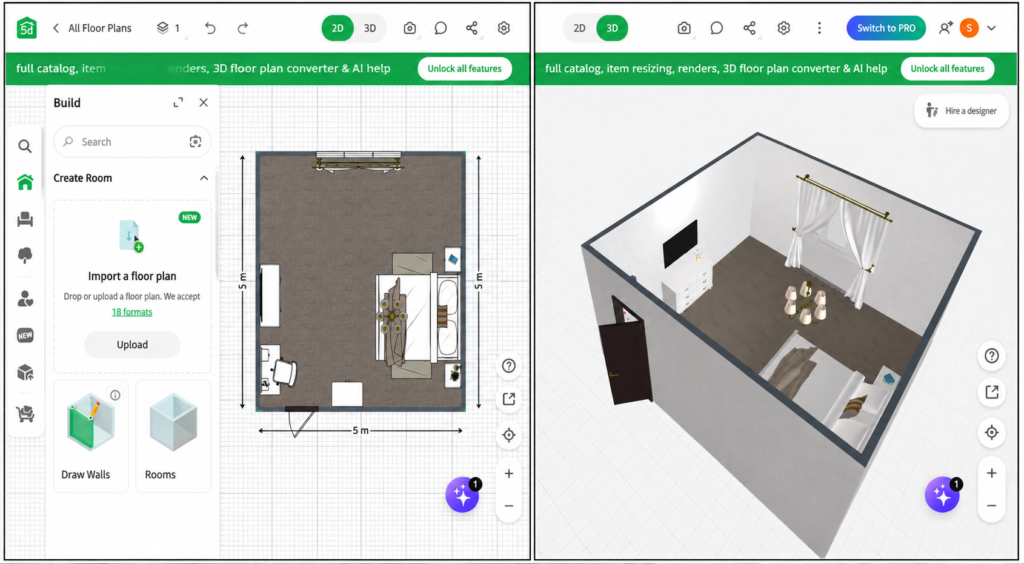Screen dimensions: 1024x564
Task: Zoom out on the 2D floor plan
Action: point(509,506)
